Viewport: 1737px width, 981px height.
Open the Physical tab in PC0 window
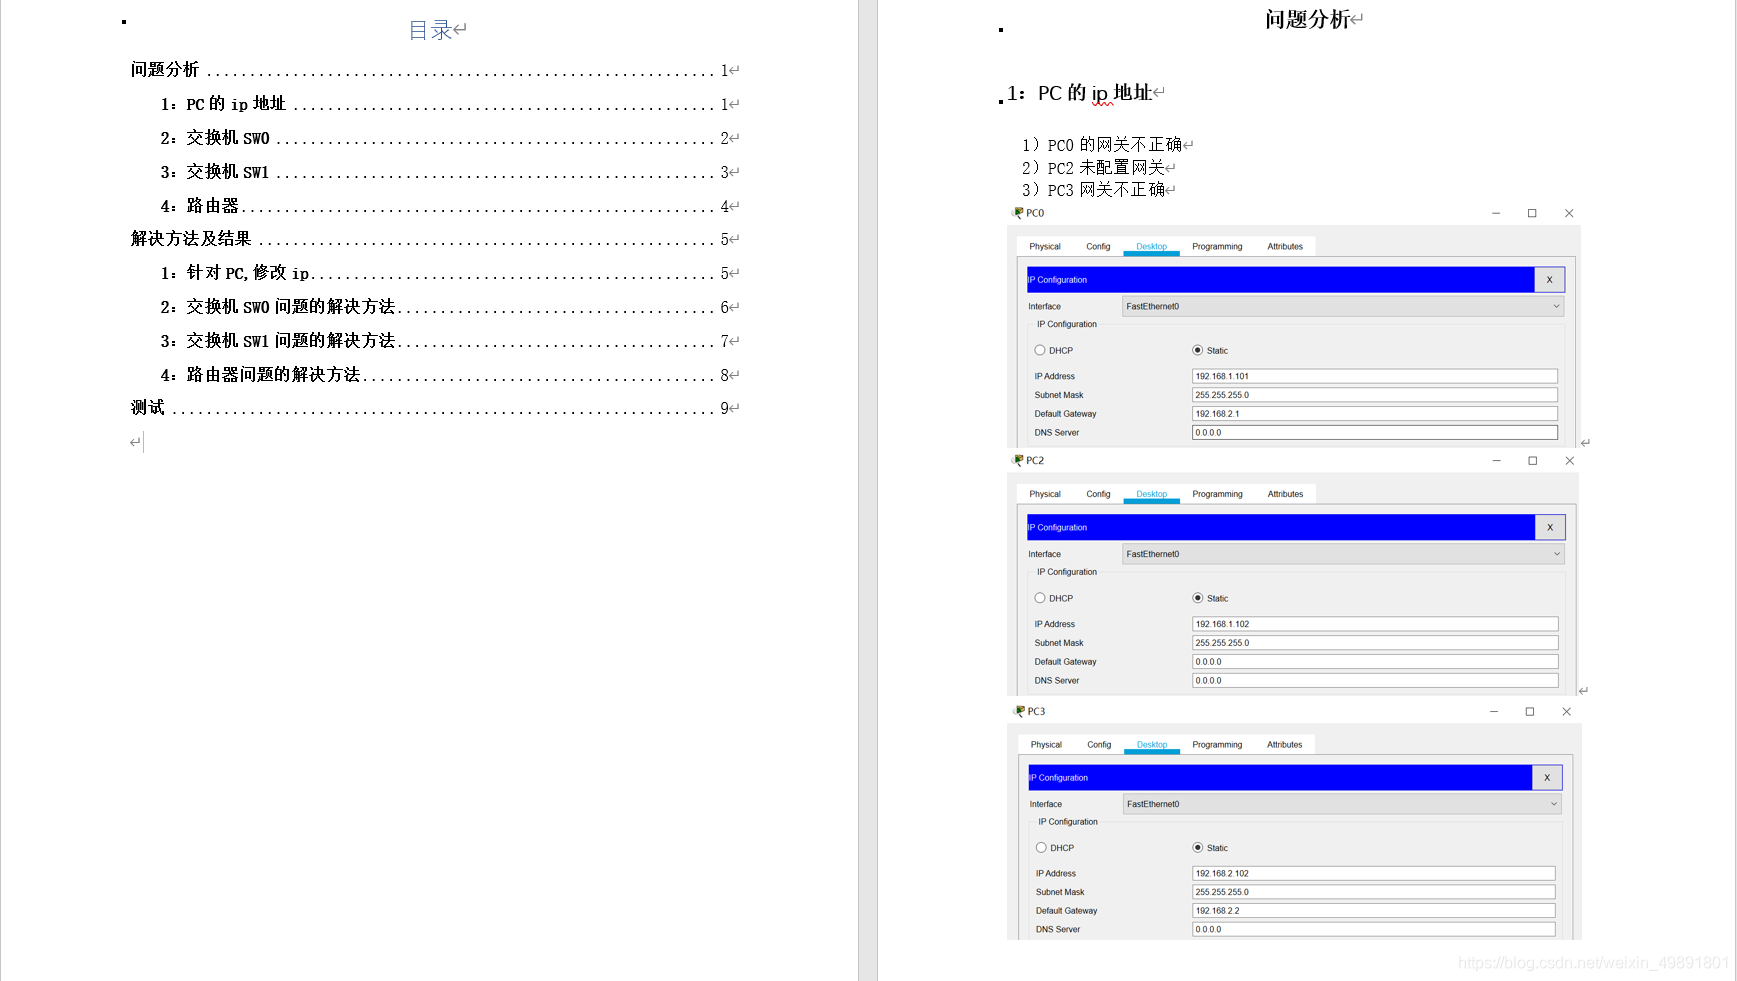[x=1045, y=247]
